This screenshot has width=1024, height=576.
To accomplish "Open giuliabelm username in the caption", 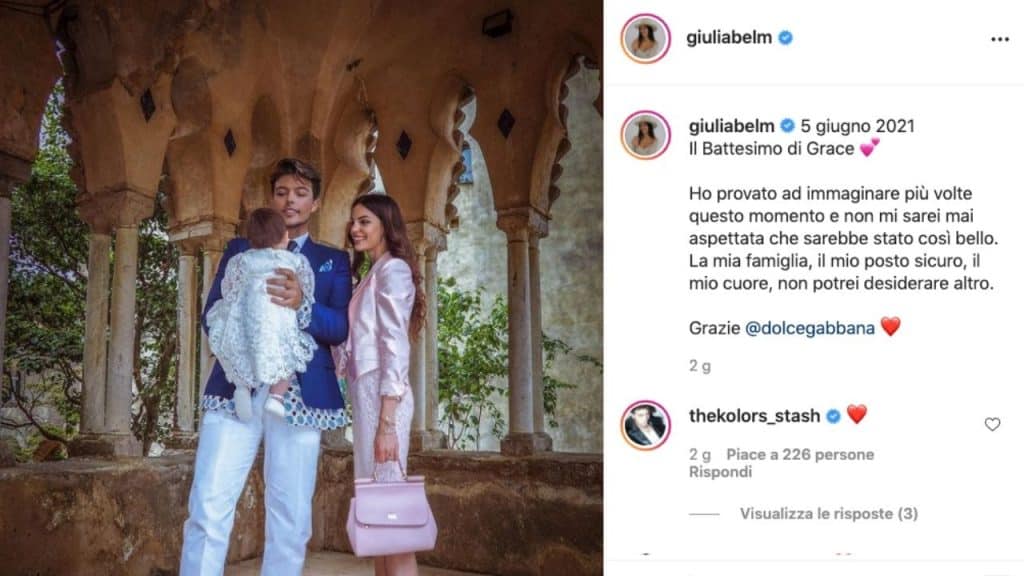I will (x=731, y=125).
